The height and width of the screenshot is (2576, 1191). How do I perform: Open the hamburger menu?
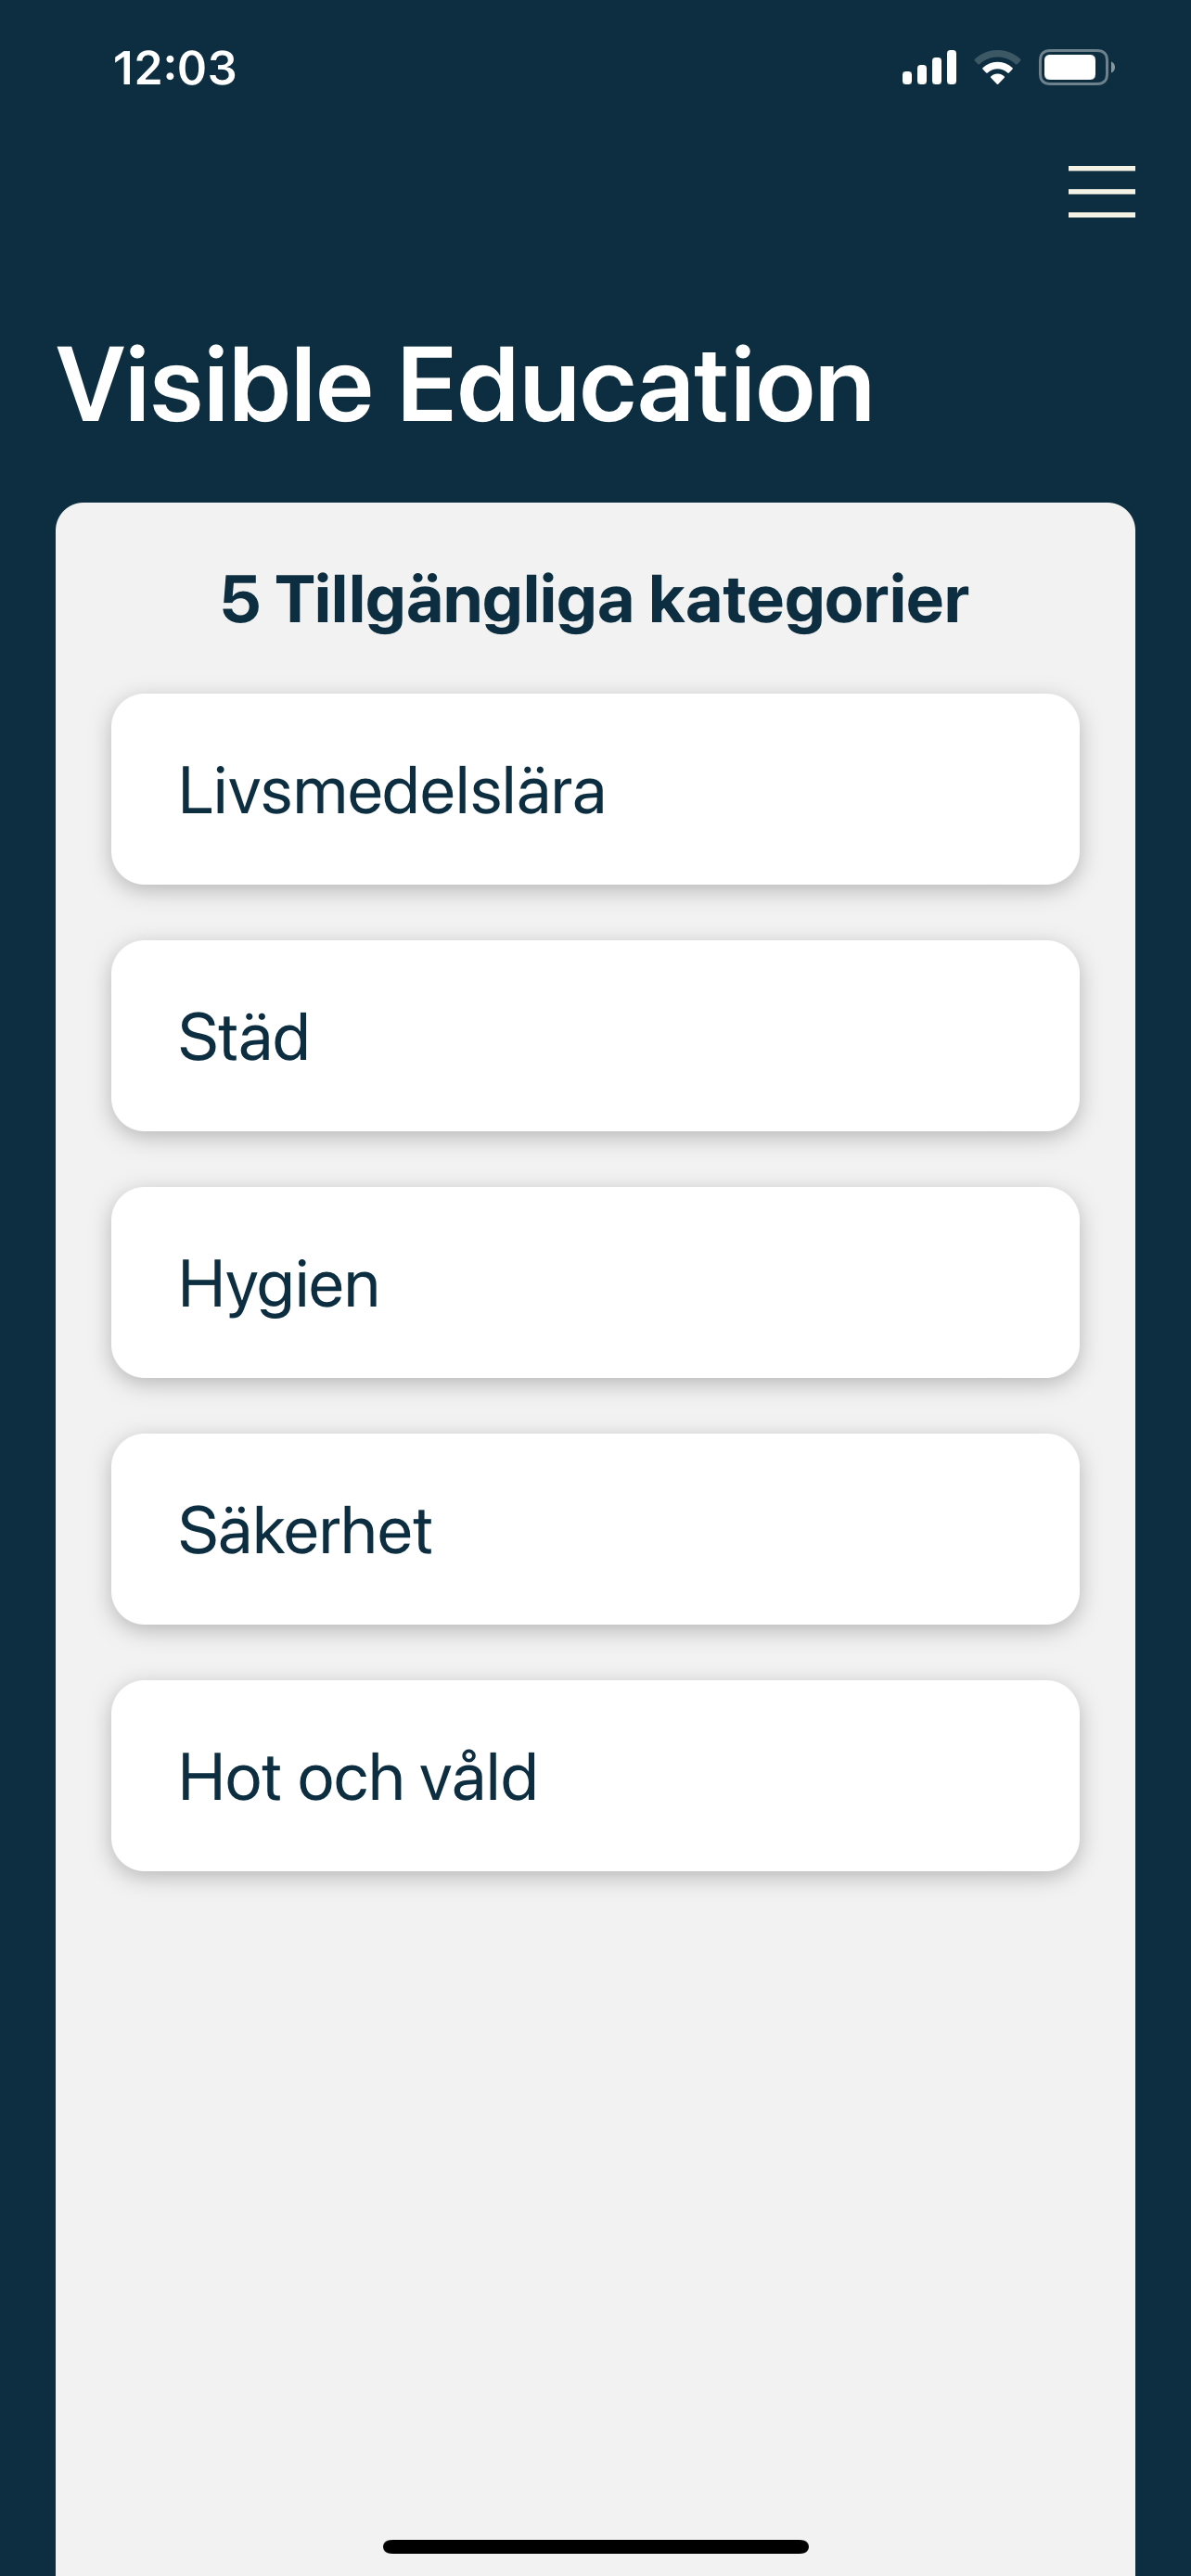(x=1101, y=191)
